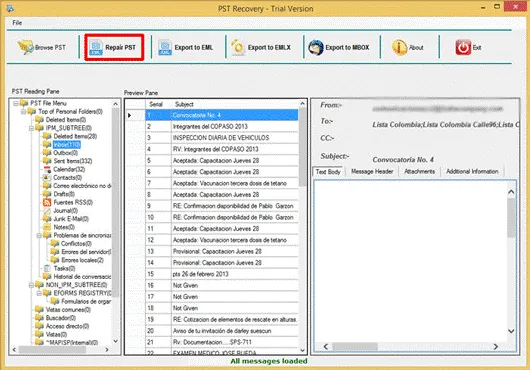Viewport: 530px width, 370px height.
Task: Click the Repair PST button
Action: 114,47
